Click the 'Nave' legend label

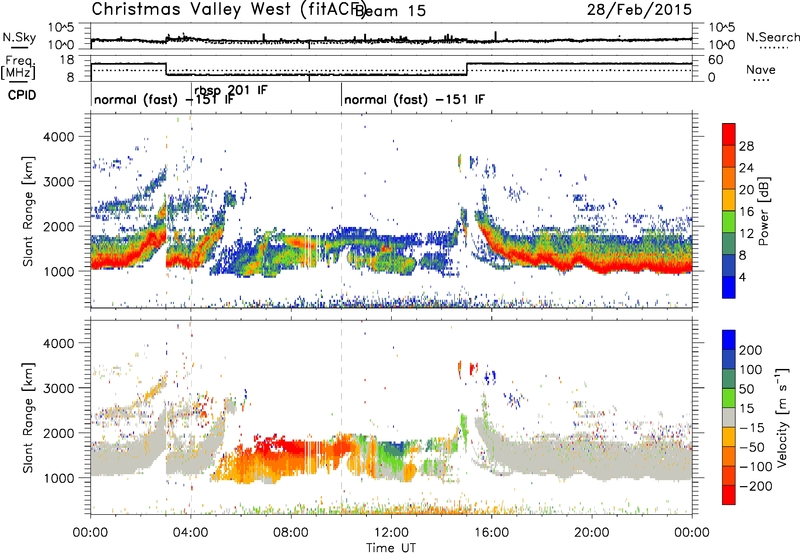pyautogui.click(x=760, y=70)
